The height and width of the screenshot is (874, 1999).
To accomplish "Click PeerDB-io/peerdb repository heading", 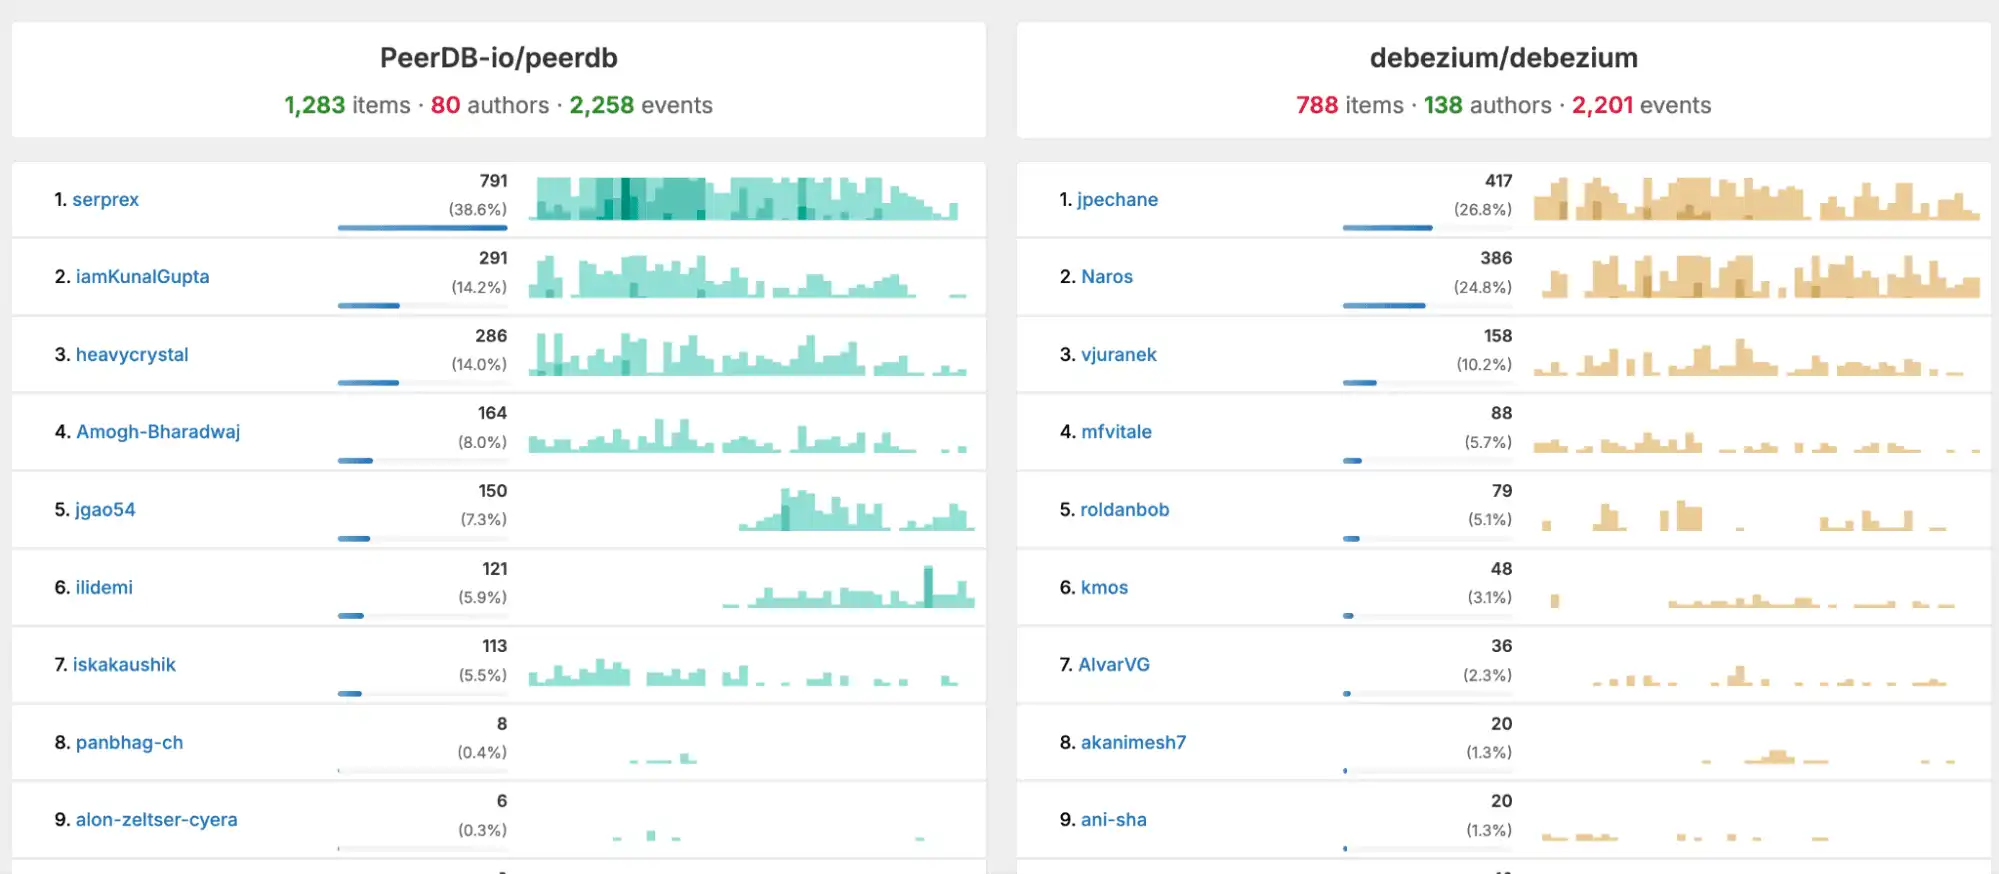I will pyautogui.click(x=498, y=58).
